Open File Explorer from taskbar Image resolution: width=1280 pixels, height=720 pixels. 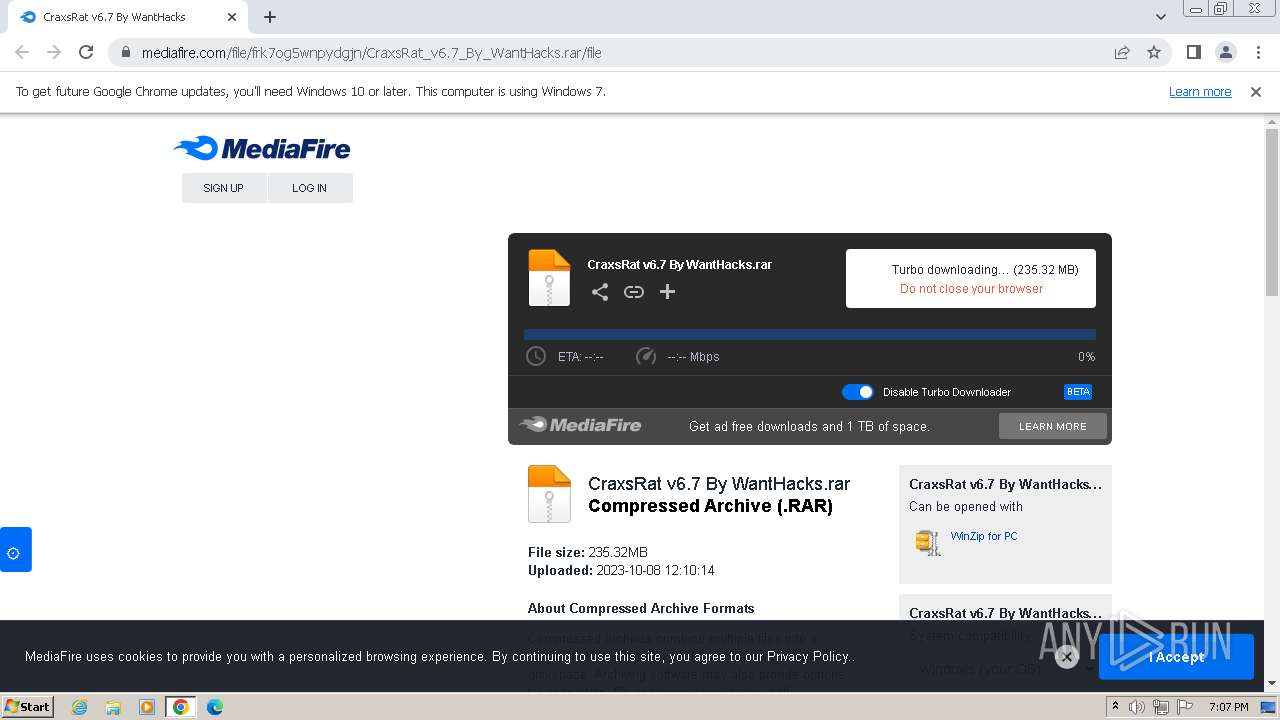click(x=113, y=707)
